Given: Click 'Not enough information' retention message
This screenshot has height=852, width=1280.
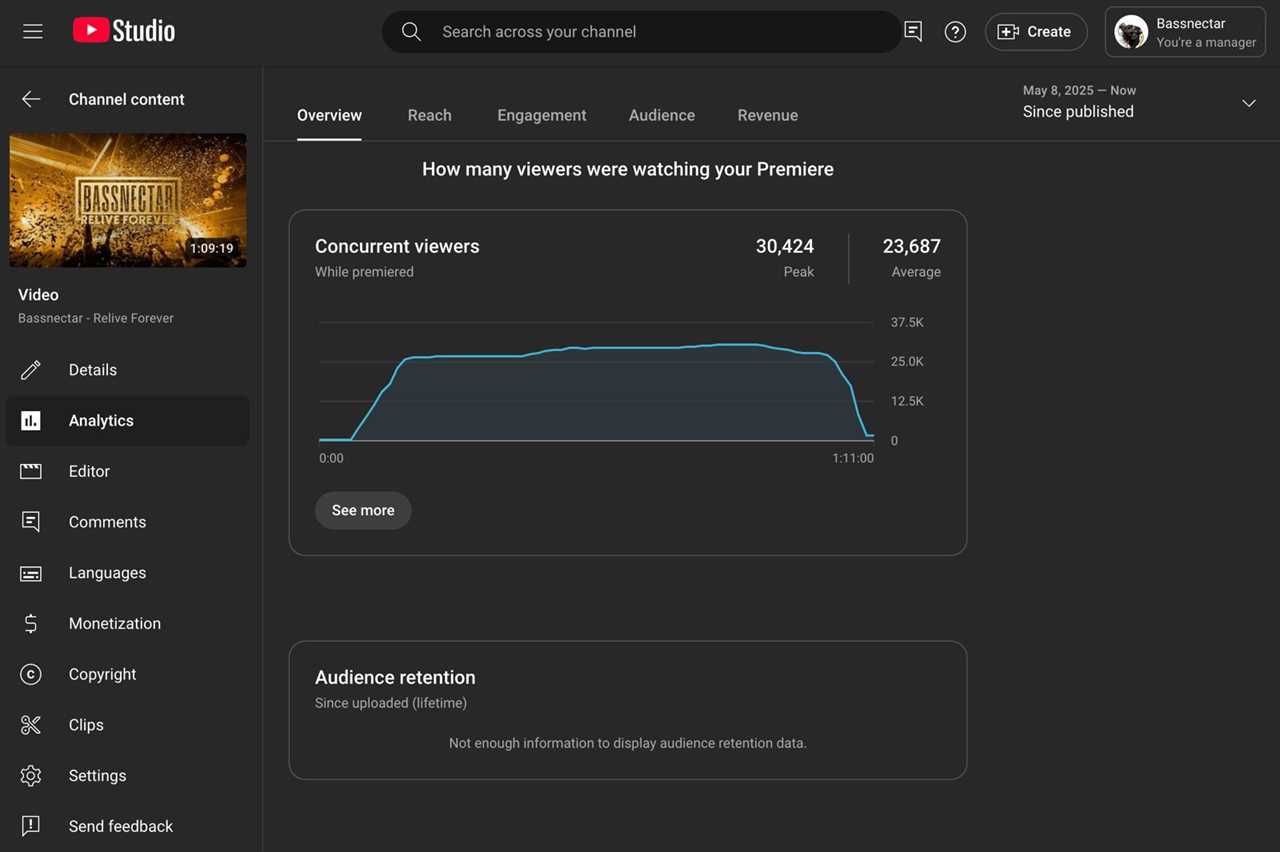Looking at the screenshot, I should tap(628, 743).
